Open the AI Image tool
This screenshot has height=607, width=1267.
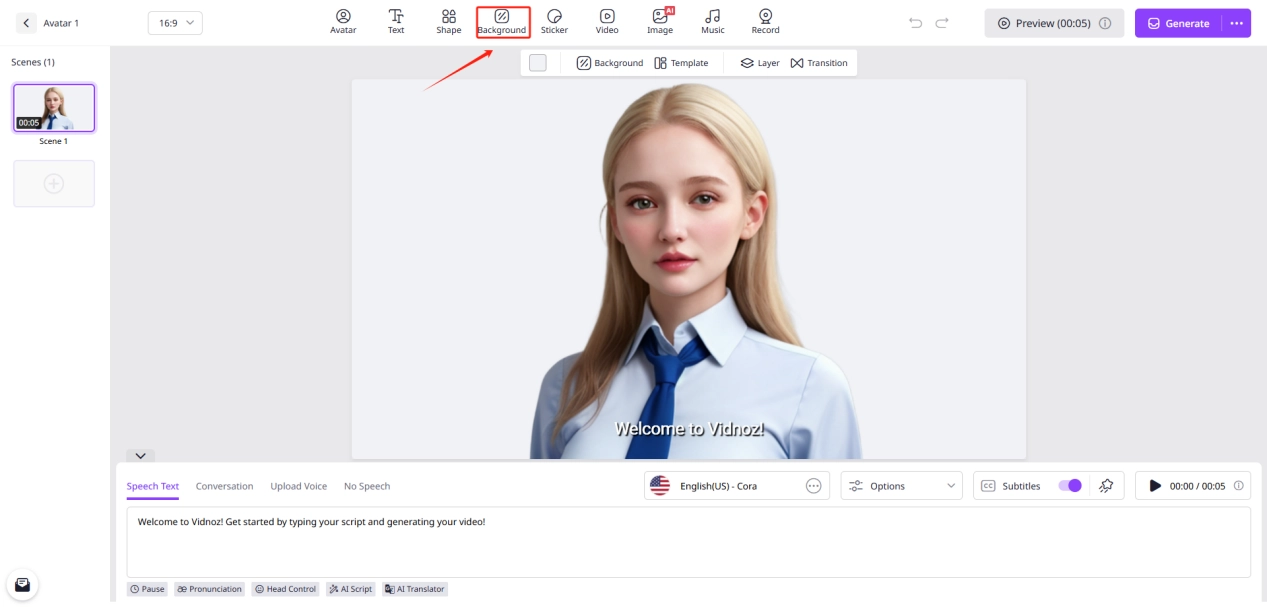coord(660,21)
